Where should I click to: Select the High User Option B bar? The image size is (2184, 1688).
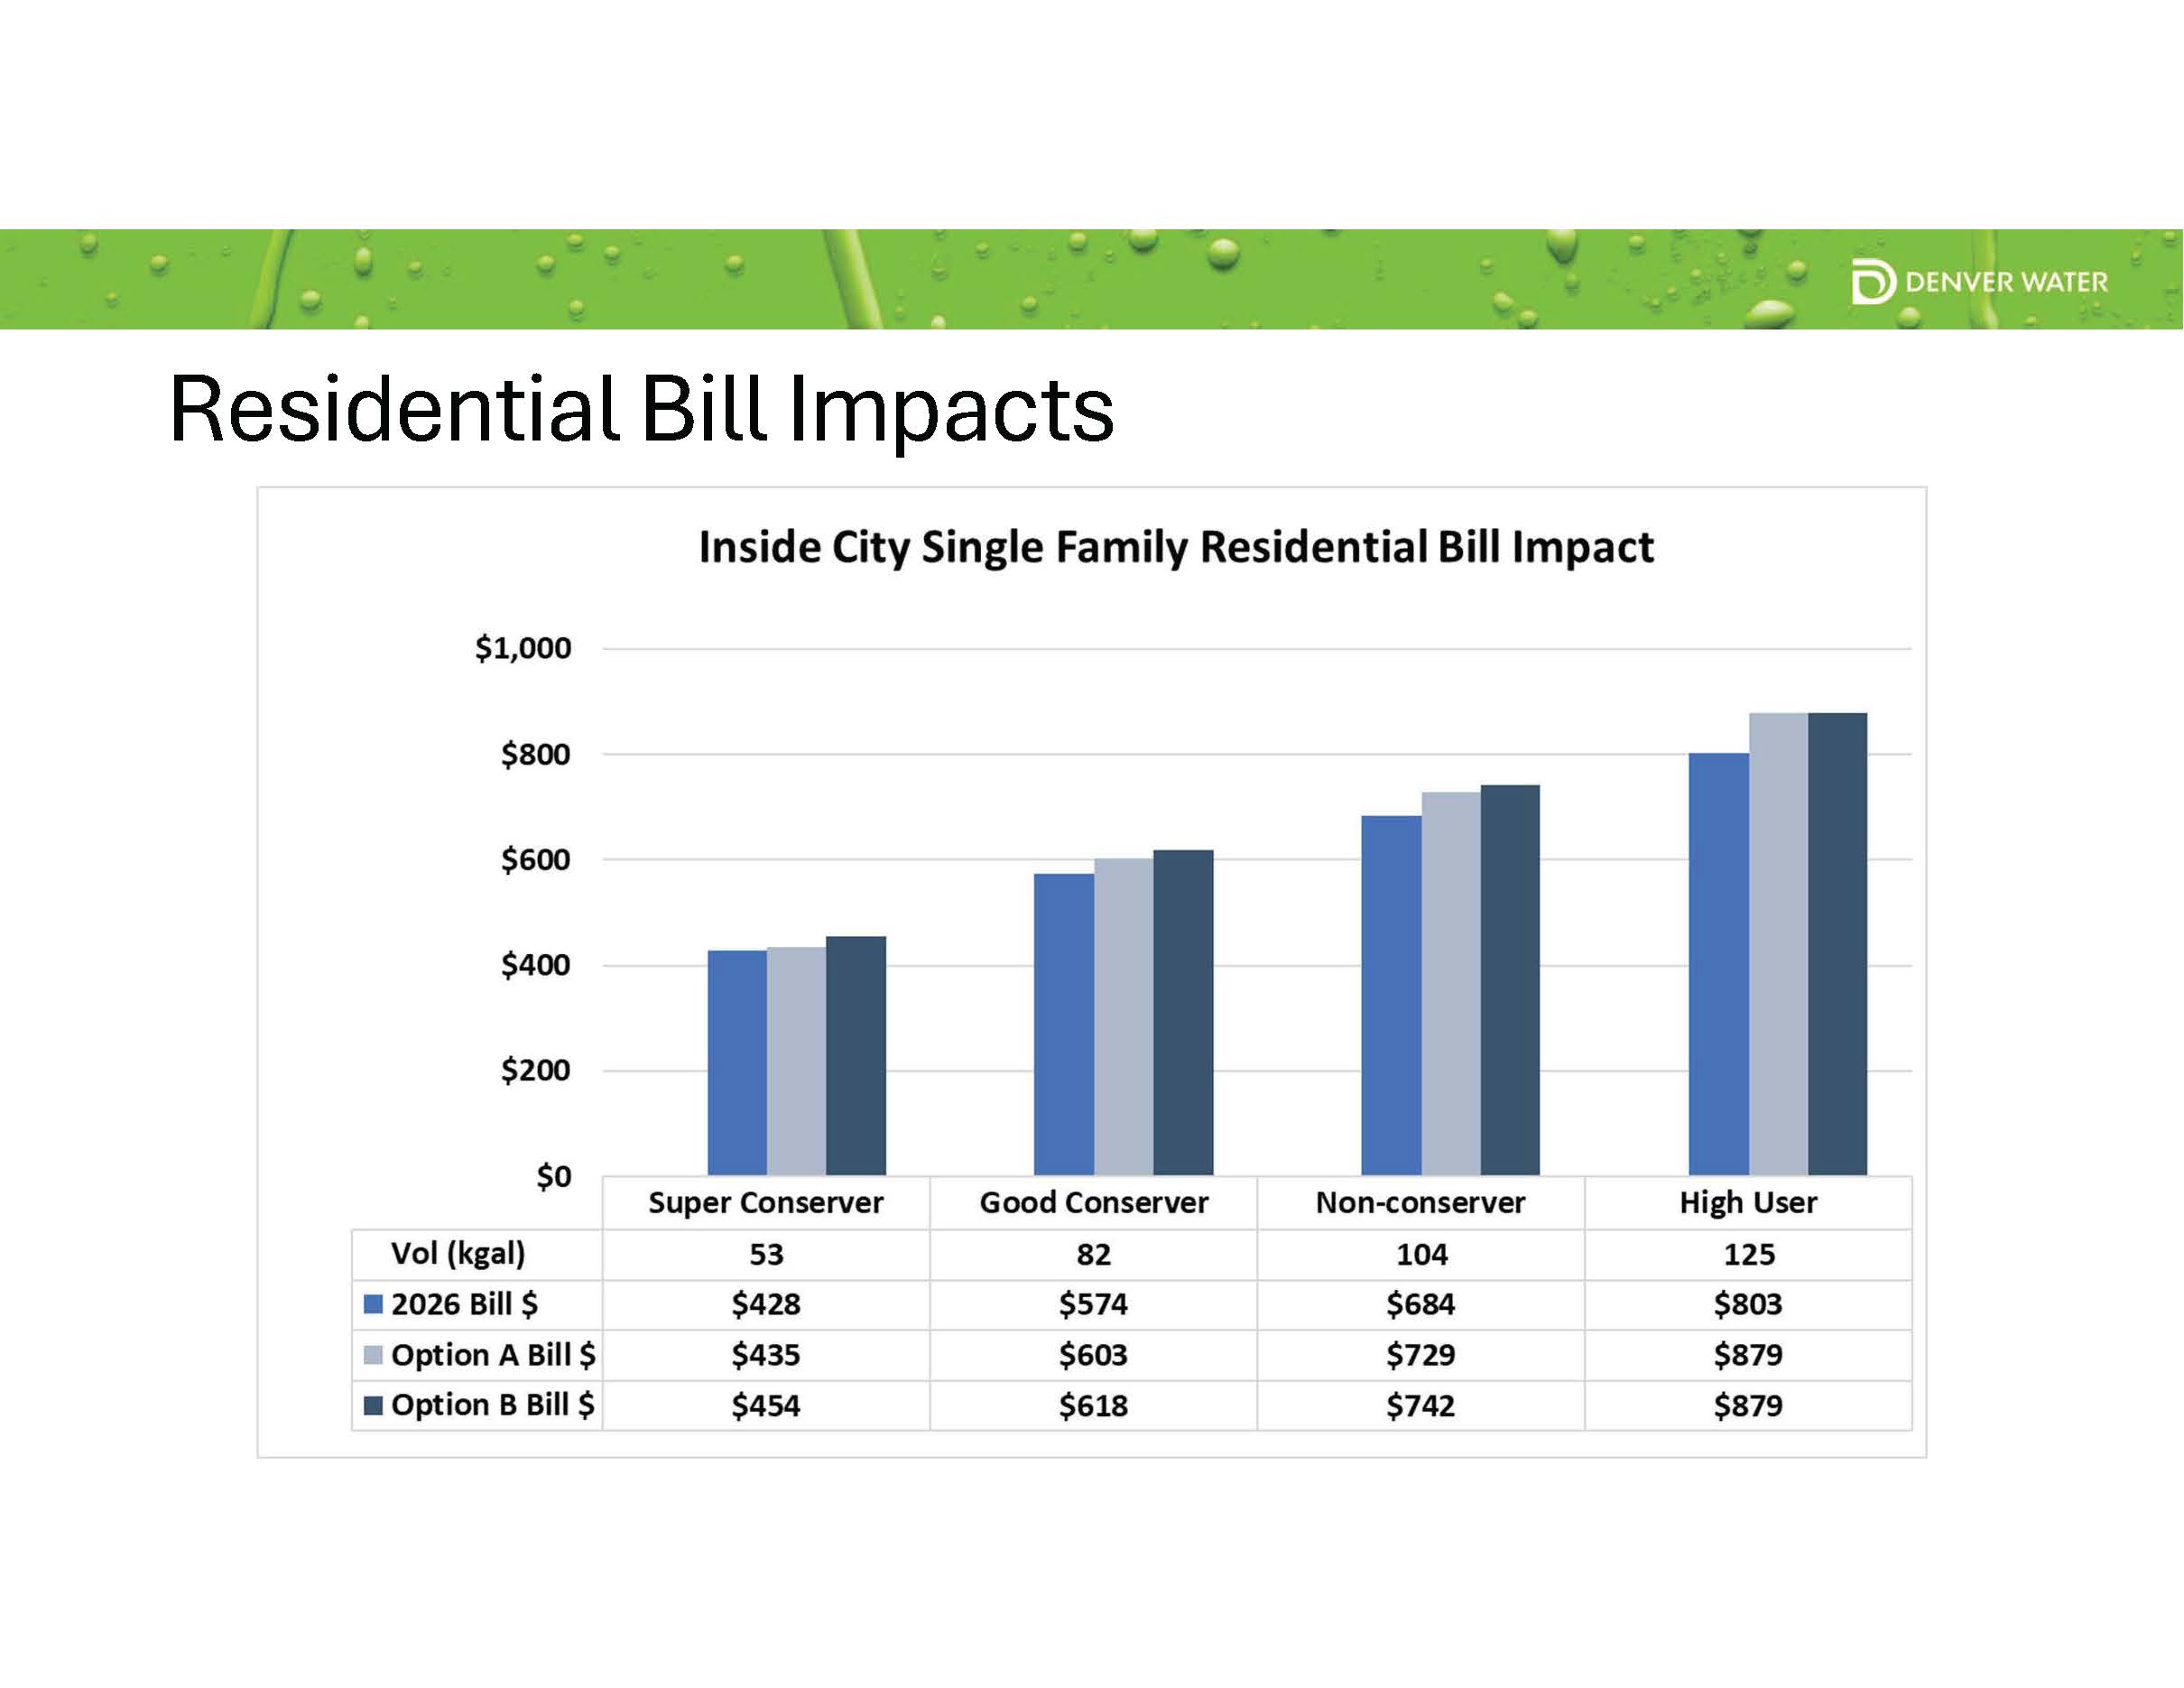click(1837, 944)
